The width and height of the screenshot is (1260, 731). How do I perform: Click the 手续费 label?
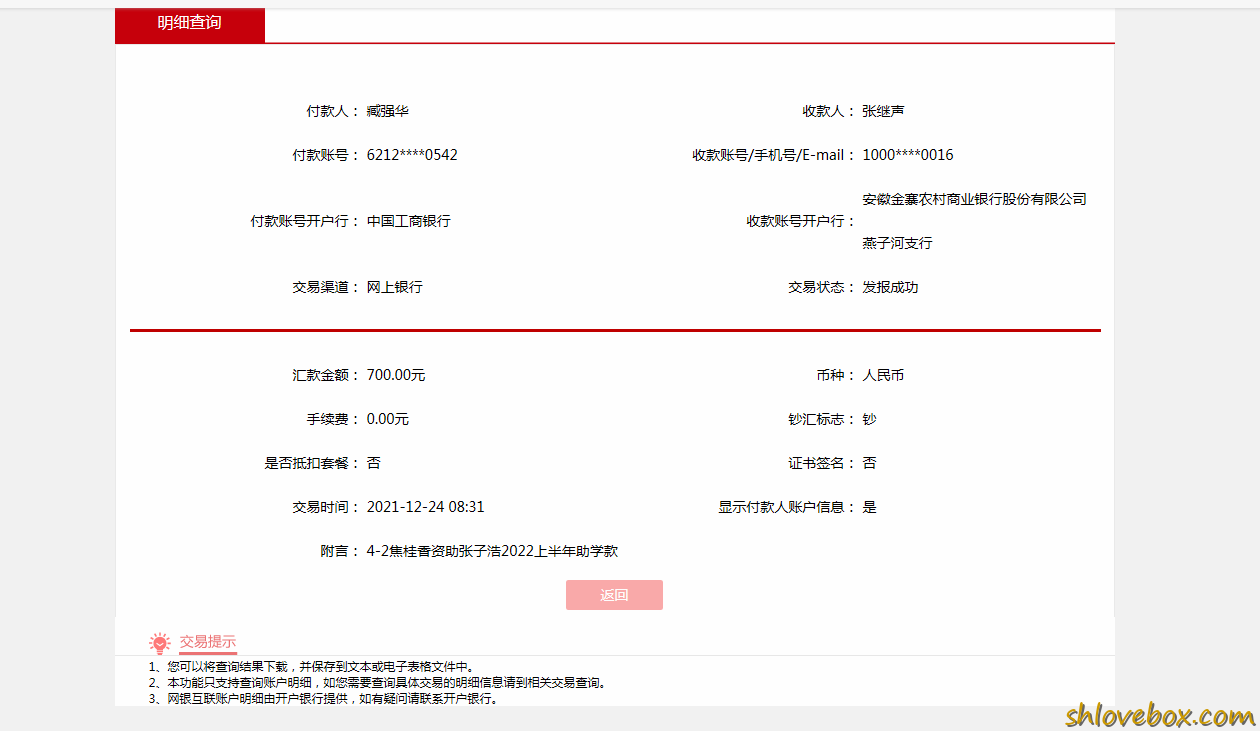click(x=333, y=419)
